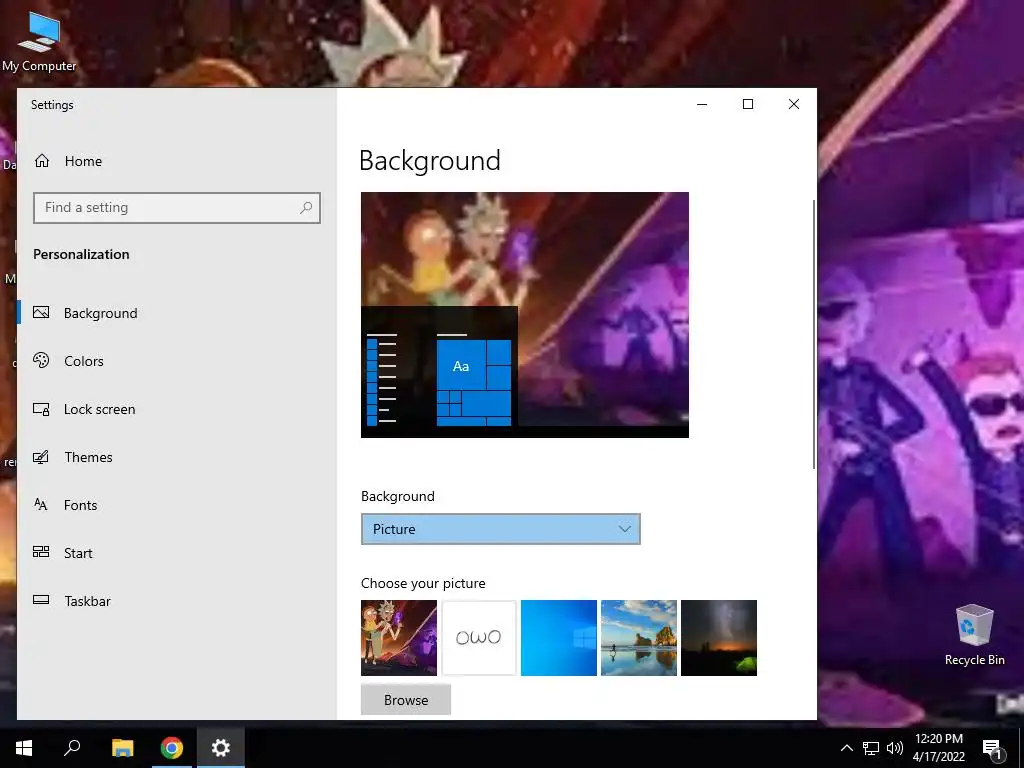The height and width of the screenshot is (768, 1024).
Task: Pick the blue Windows logo wallpaper thumbnail
Action: click(559, 638)
